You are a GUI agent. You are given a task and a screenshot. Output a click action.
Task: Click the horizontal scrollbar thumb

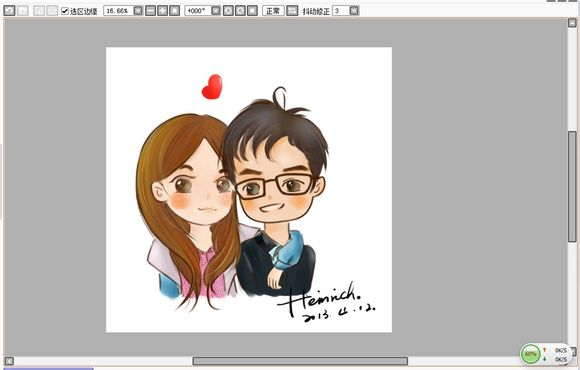[300, 361]
